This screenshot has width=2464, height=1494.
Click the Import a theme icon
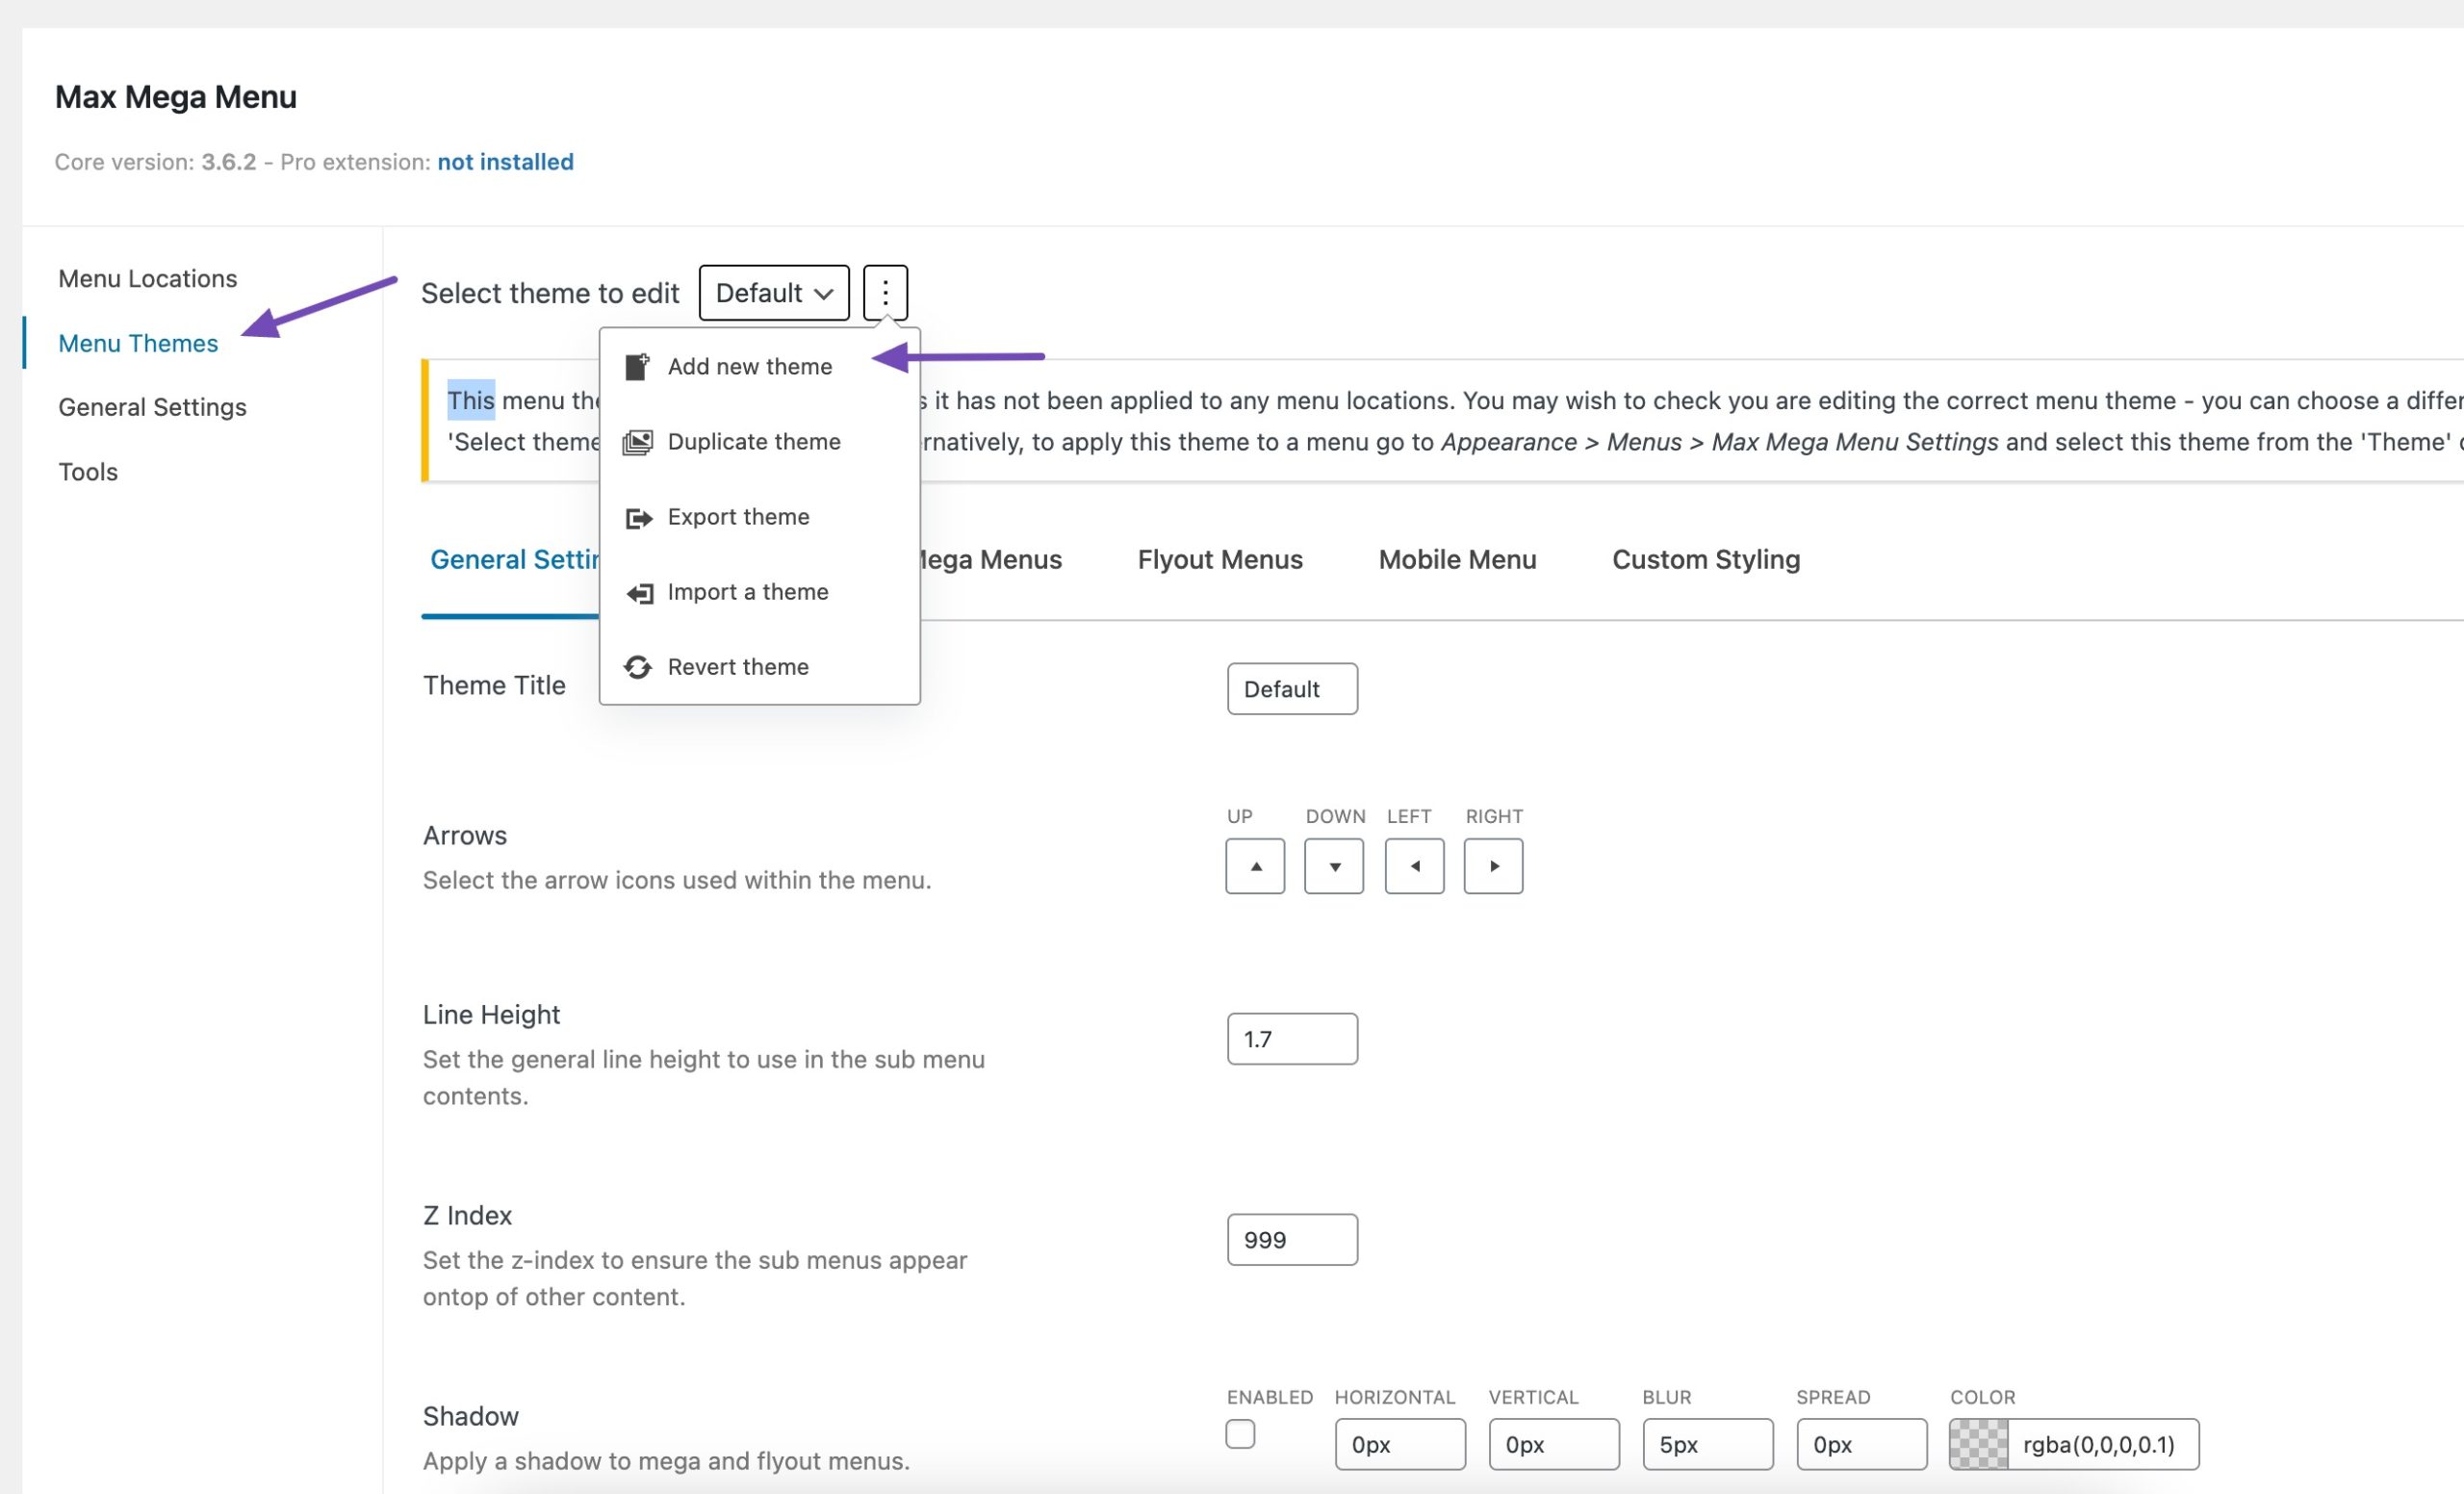pyautogui.click(x=639, y=593)
